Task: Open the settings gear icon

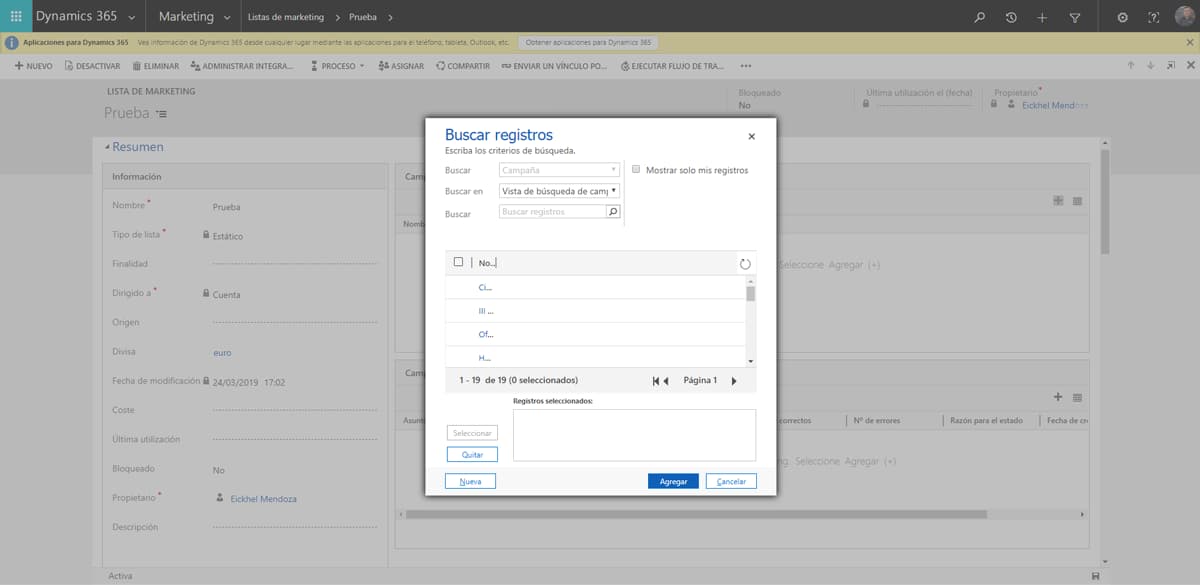Action: (1122, 17)
